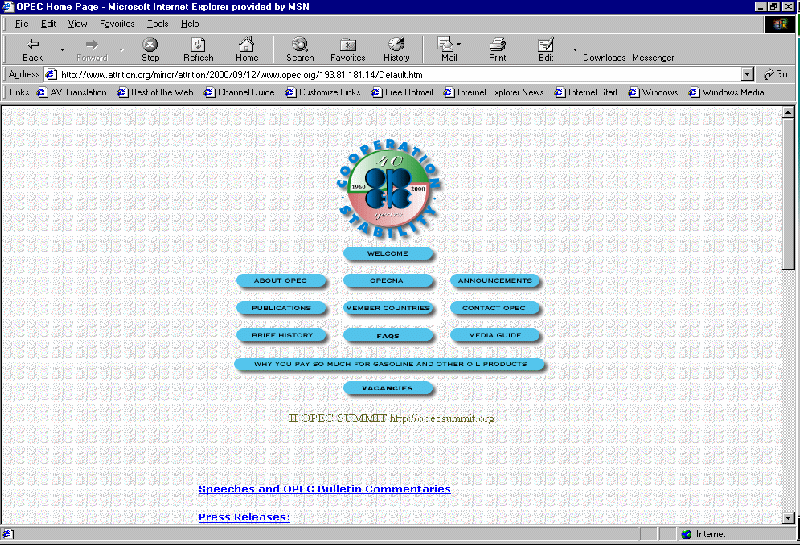This screenshot has height=545, width=800.
Task: Expand the Back history dropdown arrow
Action: click(x=62, y=50)
